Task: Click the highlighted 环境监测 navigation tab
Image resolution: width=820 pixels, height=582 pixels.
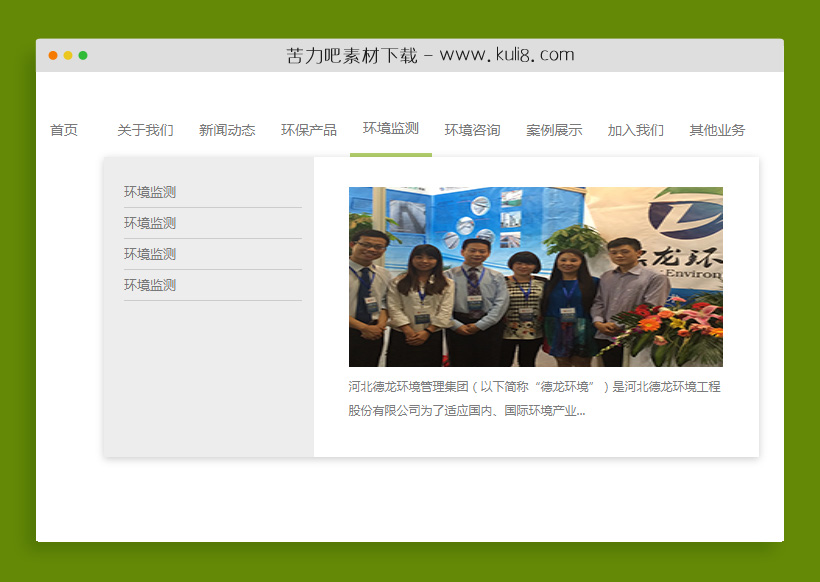Action: 391,129
